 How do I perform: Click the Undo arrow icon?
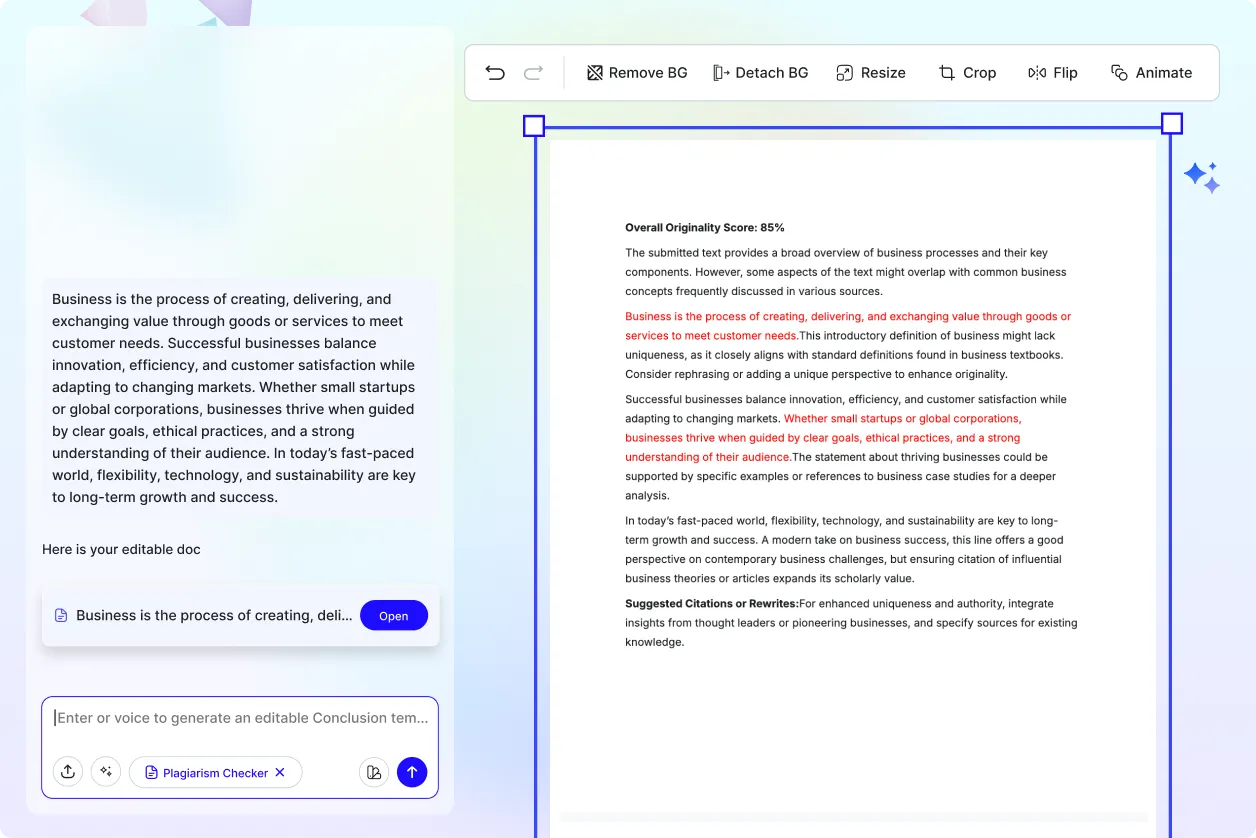pos(495,72)
